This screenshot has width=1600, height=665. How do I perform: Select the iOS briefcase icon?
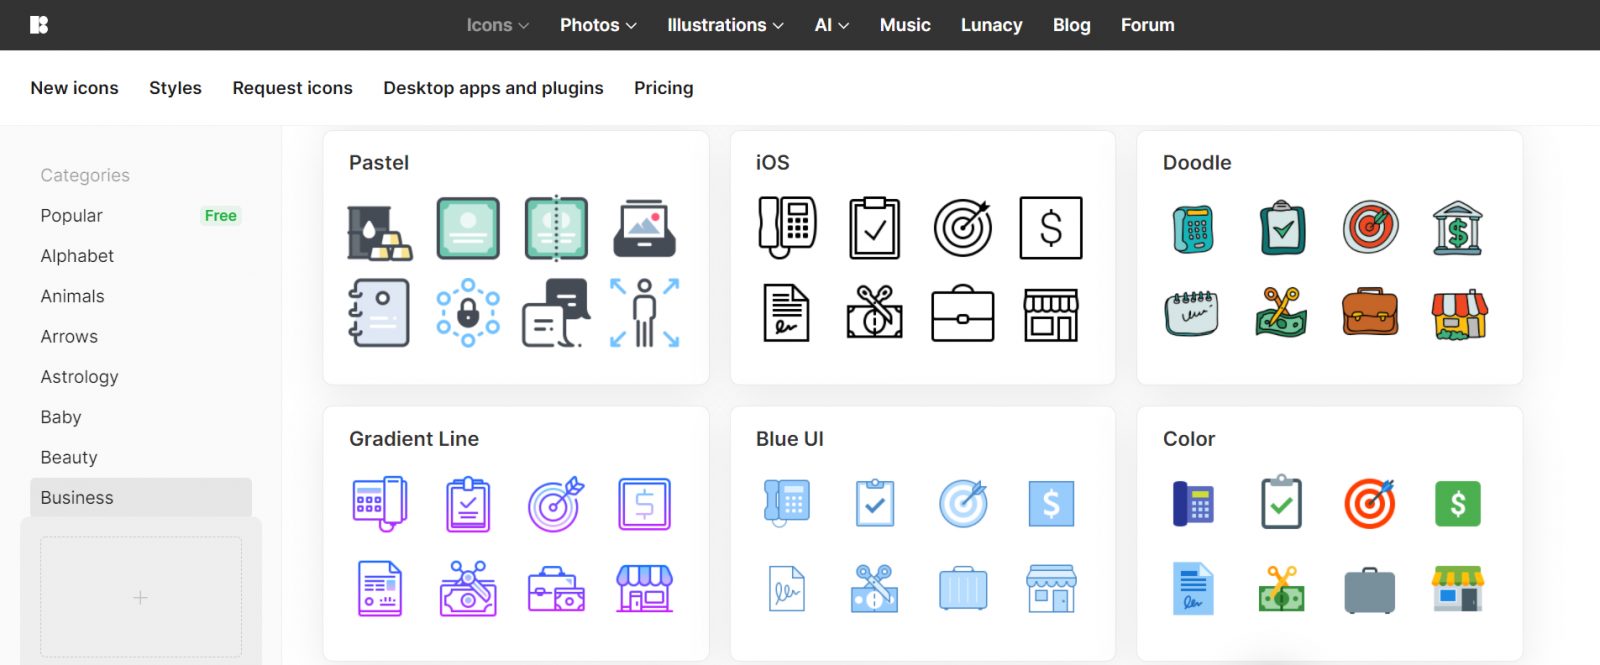963,315
